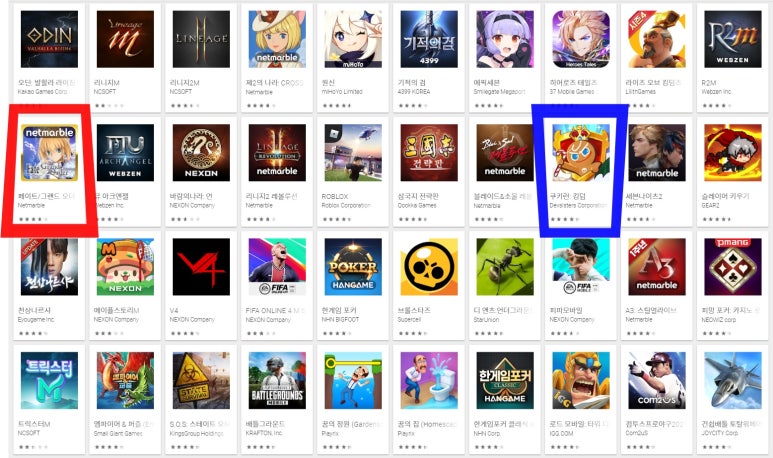Open the Fate/Grand Order netmarble card

[49, 171]
